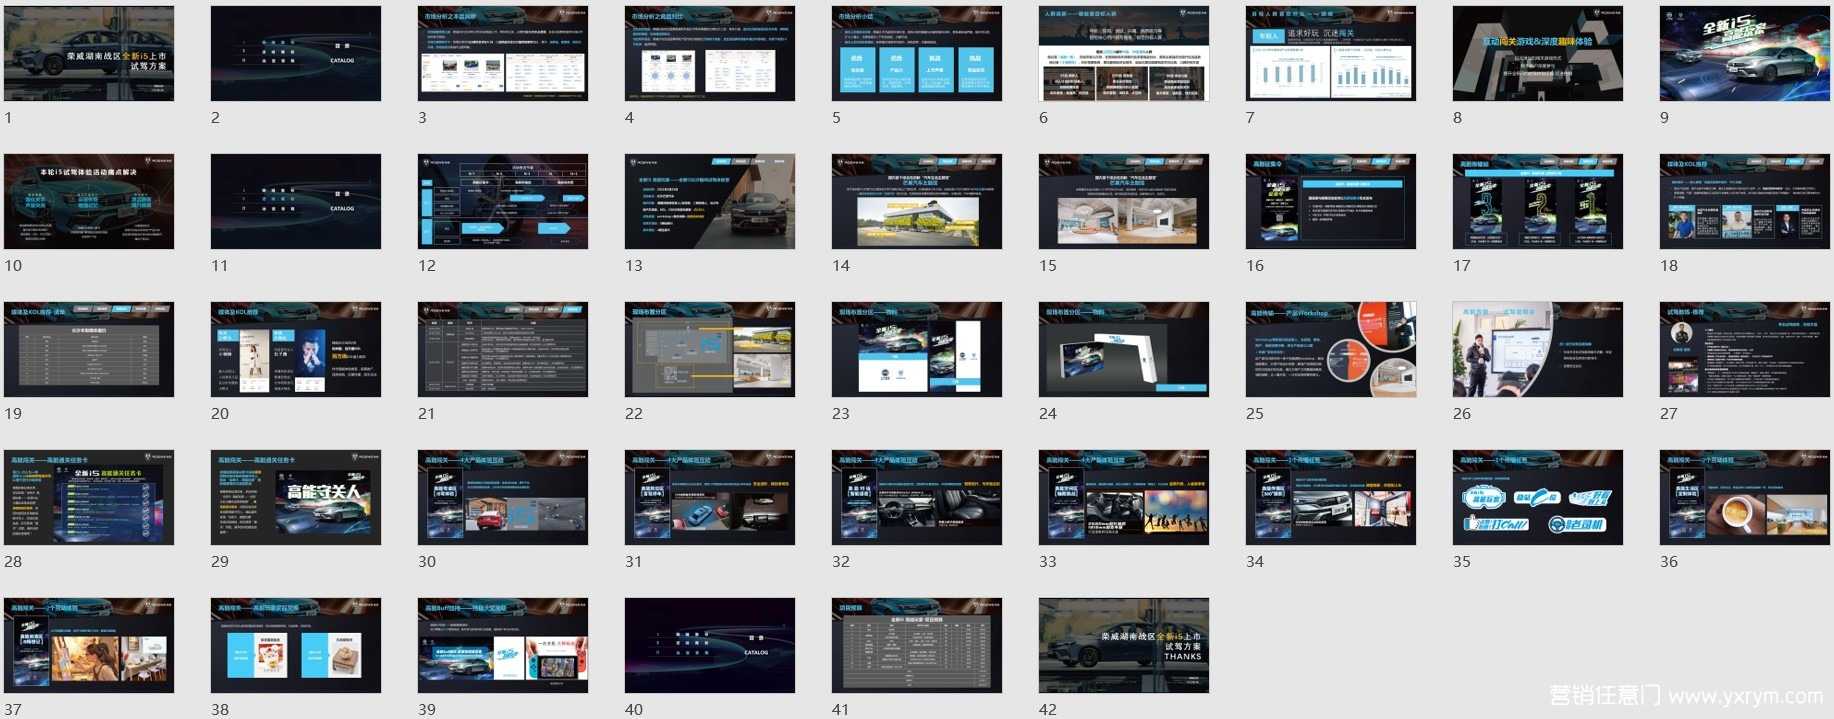The image size is (1834, 719).
Task: Select slide 4 thumbnail
Action: 710,53
